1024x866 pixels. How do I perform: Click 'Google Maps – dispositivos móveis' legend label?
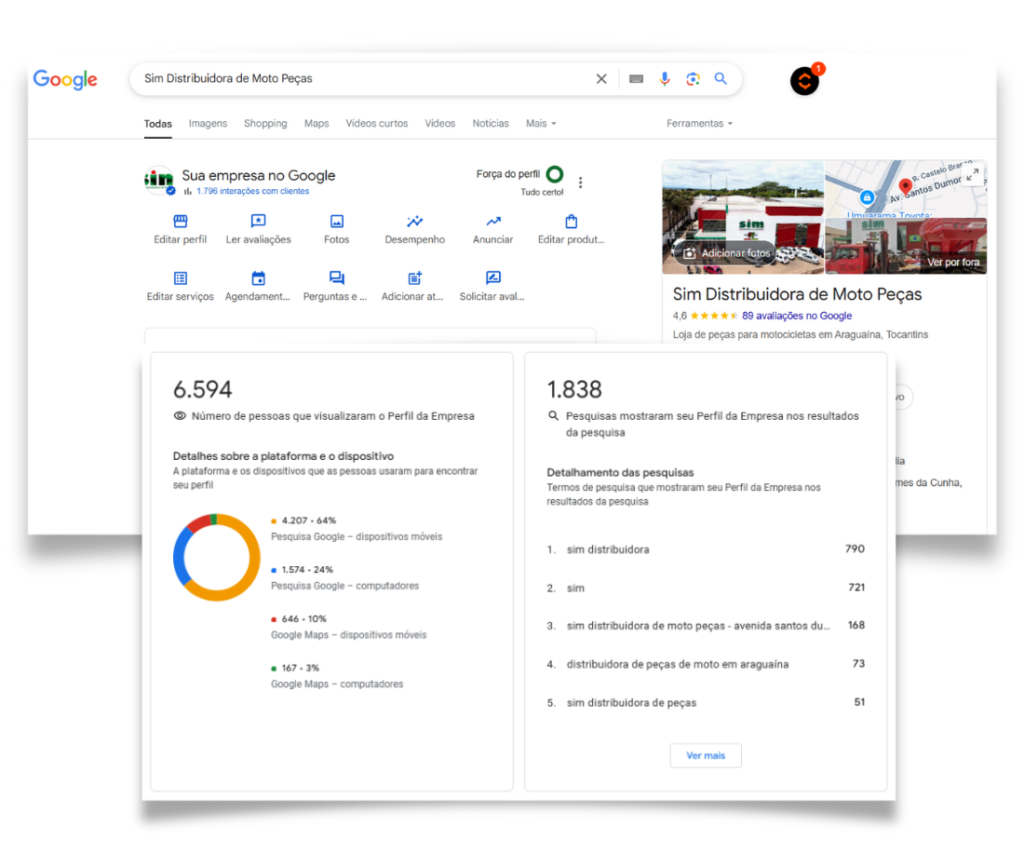[x=349, y=635]
